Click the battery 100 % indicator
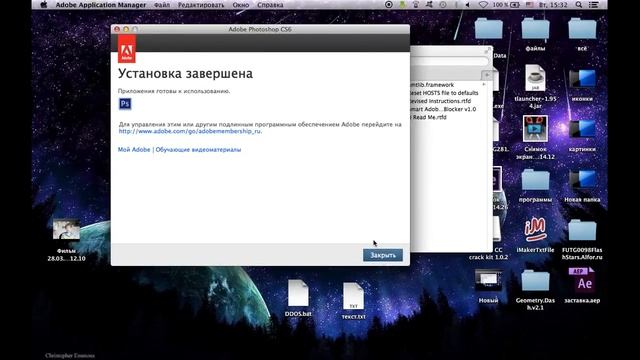 click(x=506, y=5)
